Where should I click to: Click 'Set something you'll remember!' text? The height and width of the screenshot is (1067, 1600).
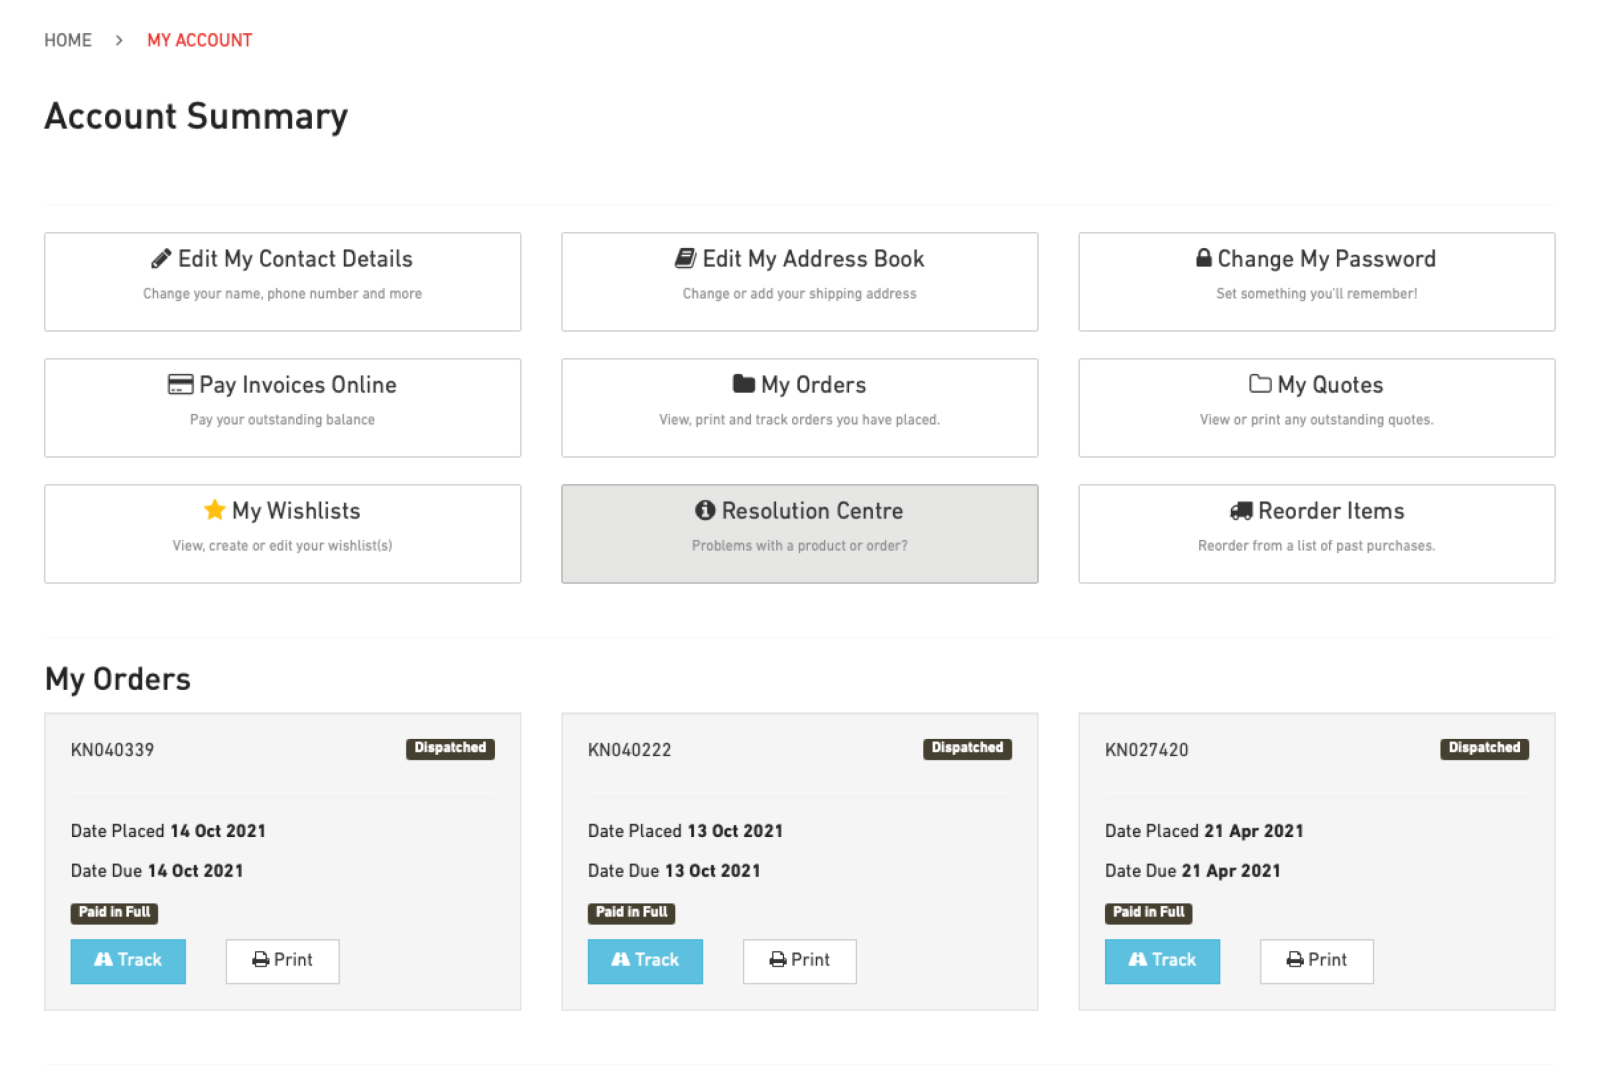pos(1317,294)
